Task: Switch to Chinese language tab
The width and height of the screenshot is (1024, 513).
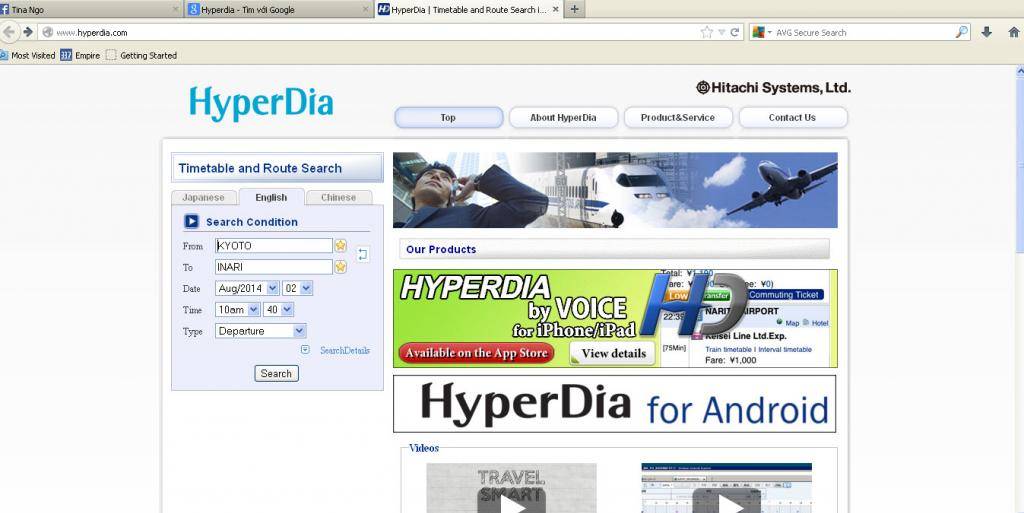Action: 338,197
